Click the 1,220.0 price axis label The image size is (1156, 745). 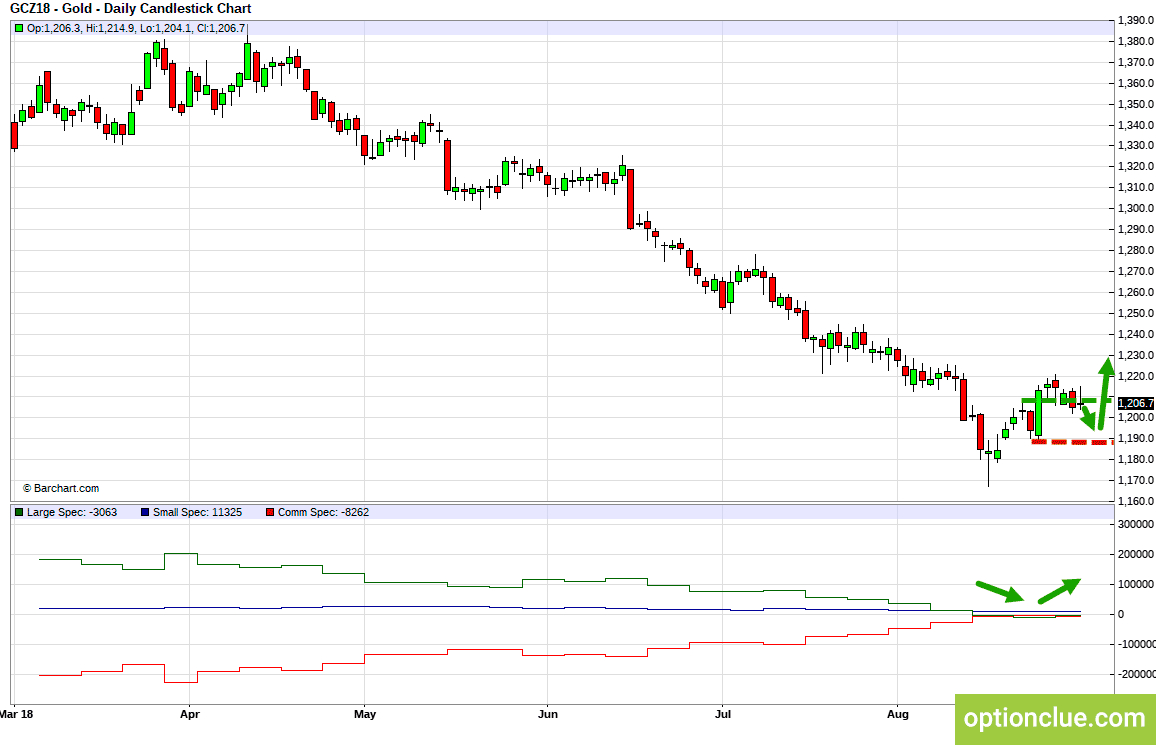tap(1136, 377)
